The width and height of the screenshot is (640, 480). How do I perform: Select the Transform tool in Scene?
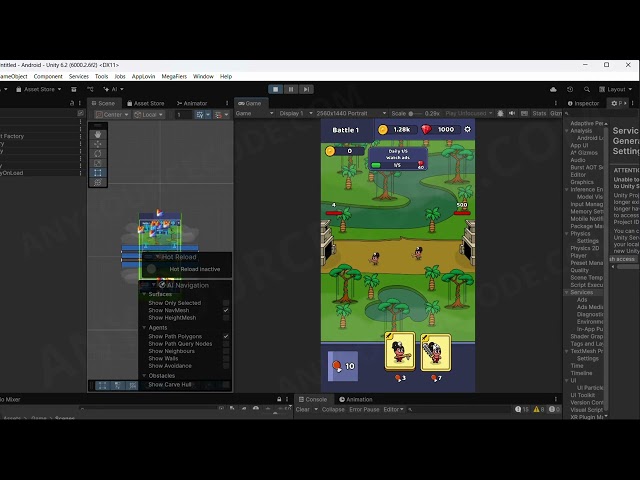(98, 182)
